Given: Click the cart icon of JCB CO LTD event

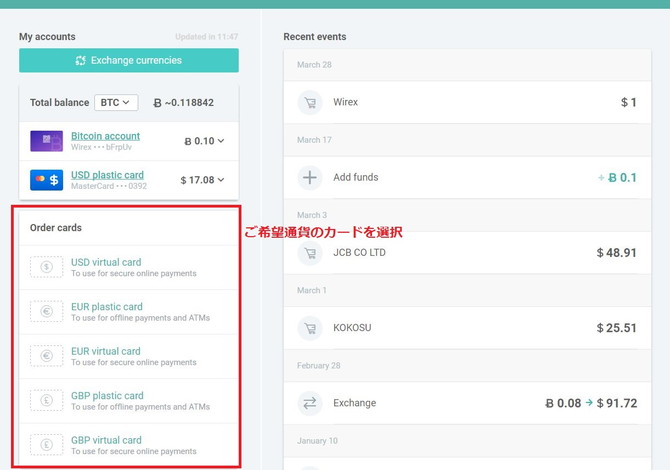Looking at the screenshot, I should coord(310,253).
